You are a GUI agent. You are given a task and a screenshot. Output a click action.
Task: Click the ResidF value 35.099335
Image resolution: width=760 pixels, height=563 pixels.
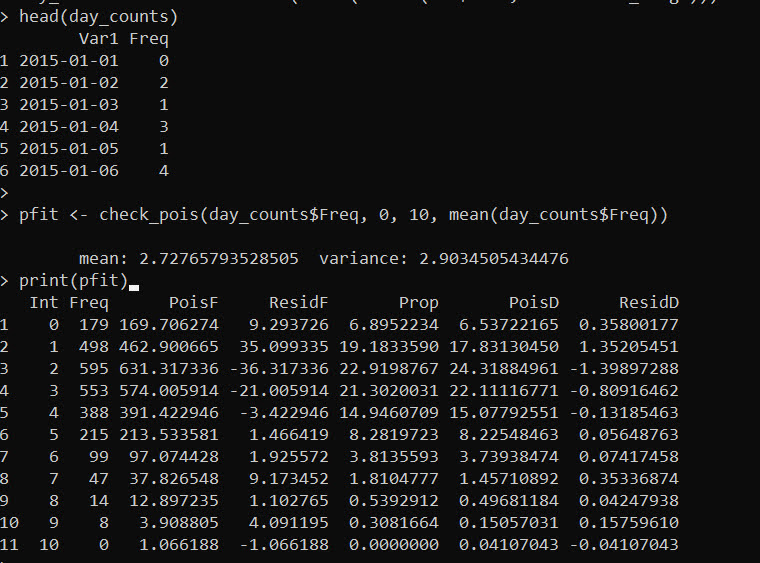(x=284, y=347)
